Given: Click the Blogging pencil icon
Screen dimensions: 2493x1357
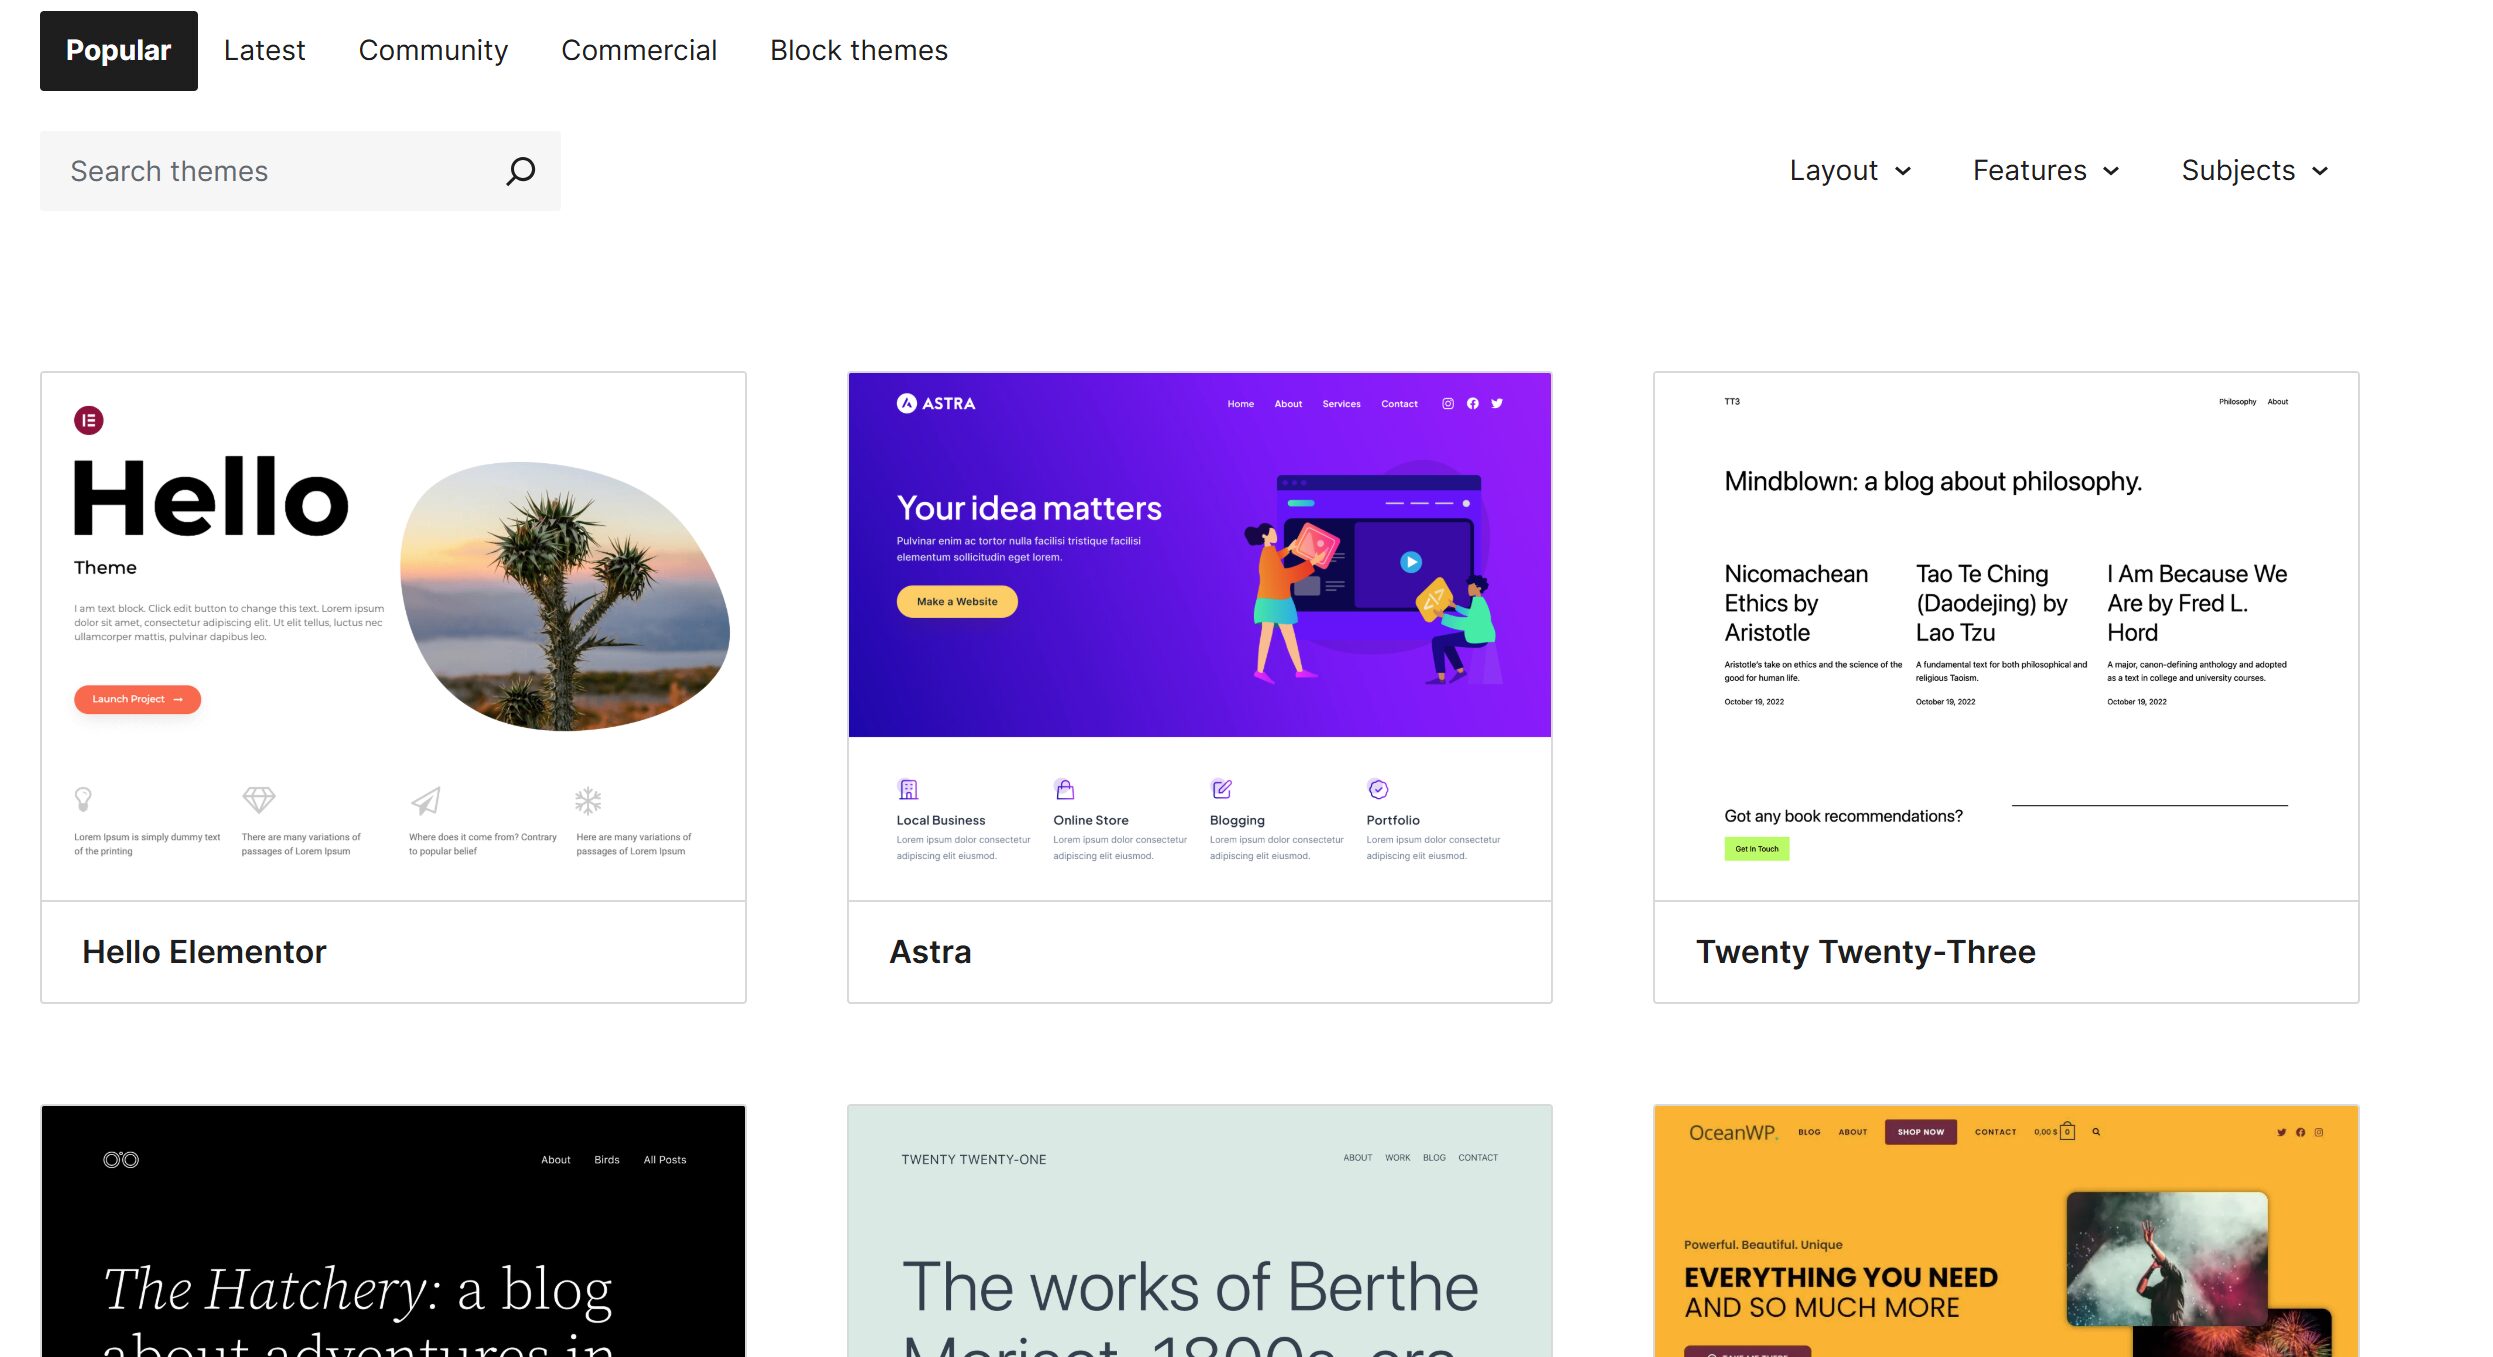Looking at the screenshot, I should [x=1221, y=789].
